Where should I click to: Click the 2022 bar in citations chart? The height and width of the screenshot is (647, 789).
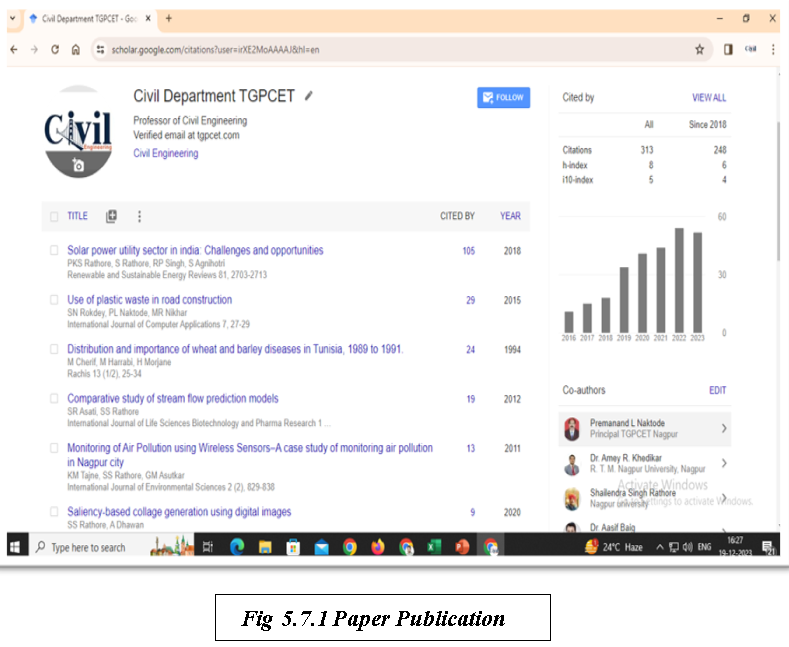coord(679,281)
